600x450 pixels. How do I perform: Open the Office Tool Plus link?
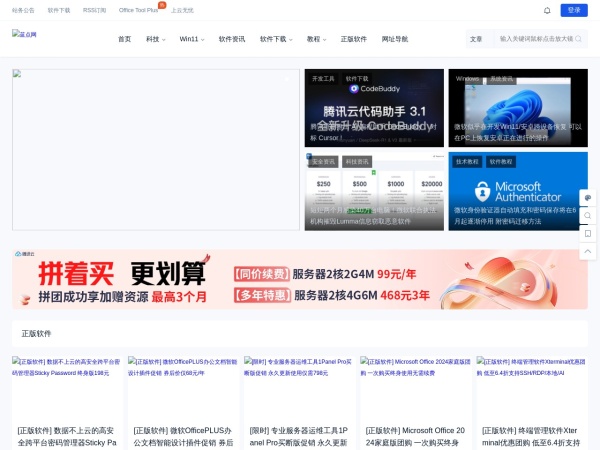click(138, 10)
